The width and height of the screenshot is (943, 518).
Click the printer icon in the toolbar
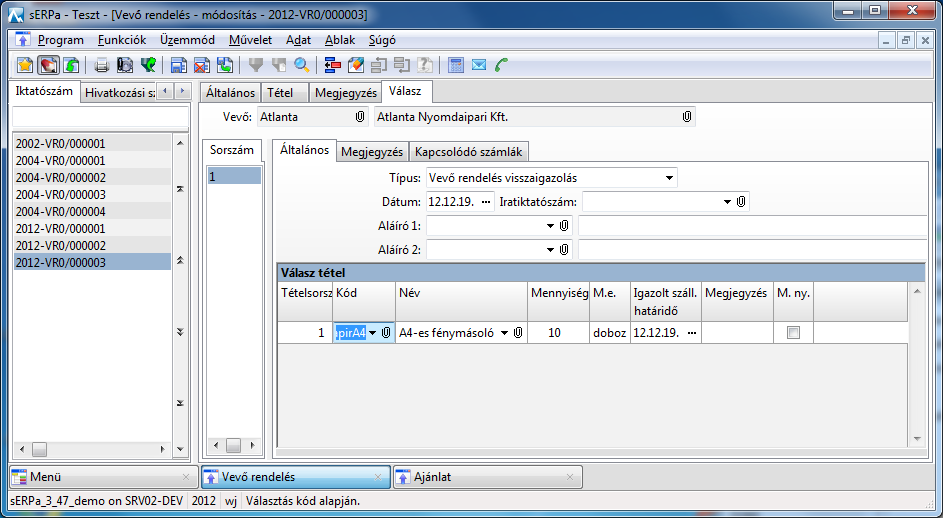102,65
